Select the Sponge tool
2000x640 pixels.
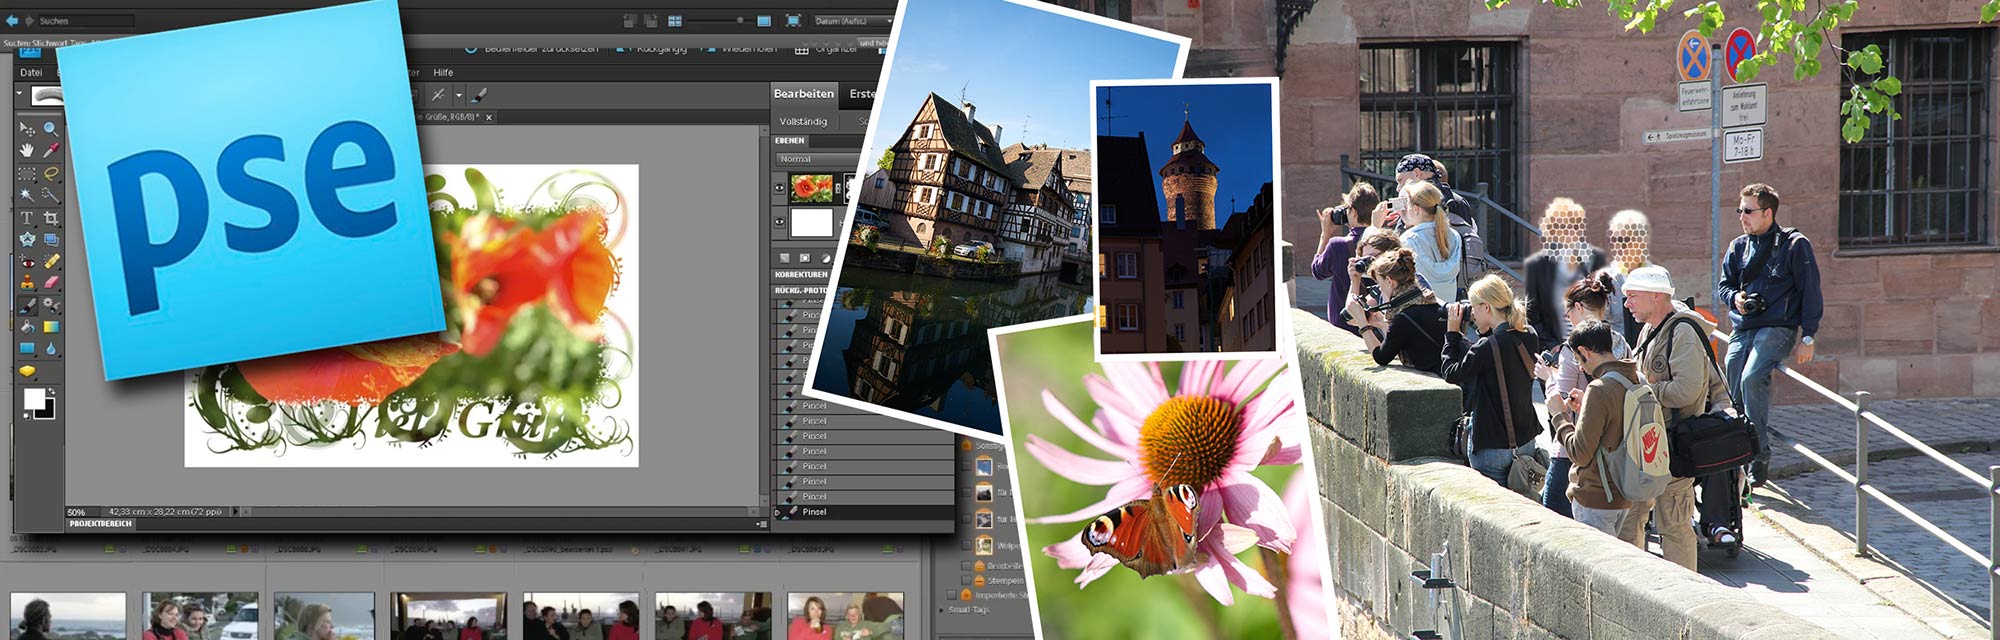pyautogui.click(x=27, y=371)
